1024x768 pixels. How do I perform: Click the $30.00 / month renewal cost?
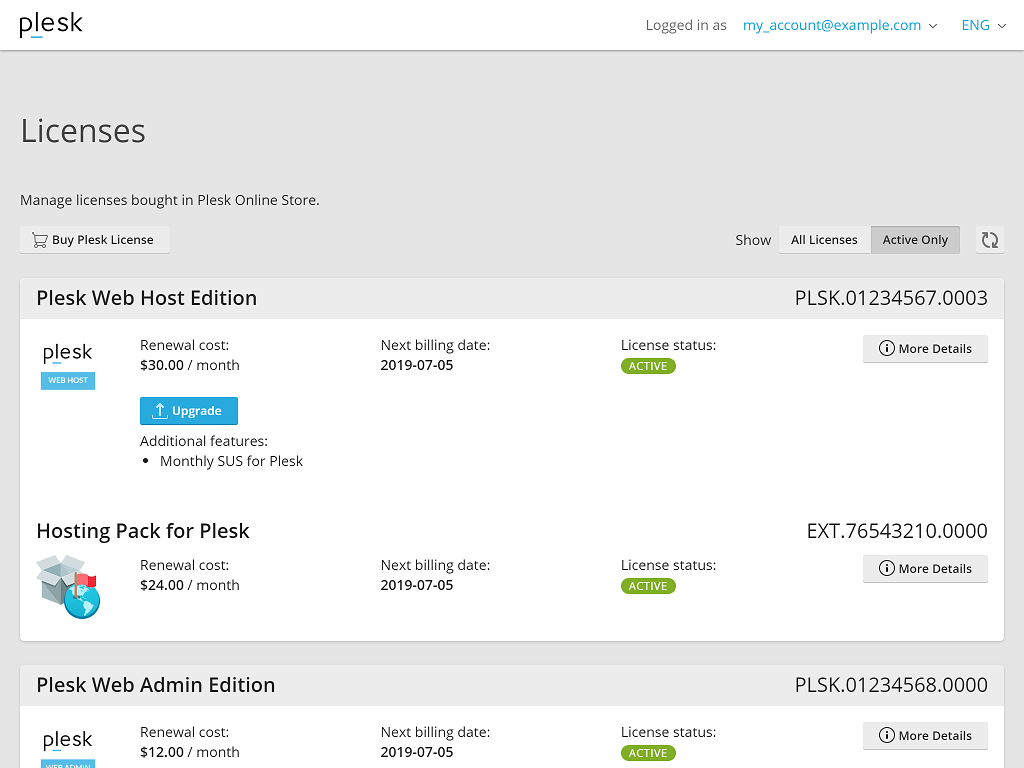[x=189, y=365]
